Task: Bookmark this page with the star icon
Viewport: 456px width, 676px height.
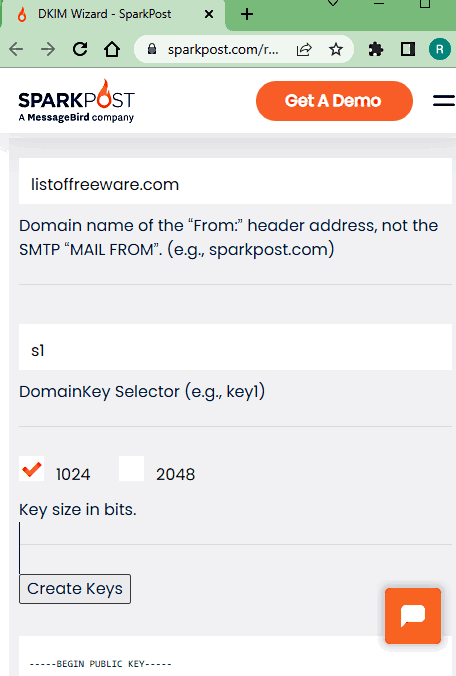Action: (336, 50)
